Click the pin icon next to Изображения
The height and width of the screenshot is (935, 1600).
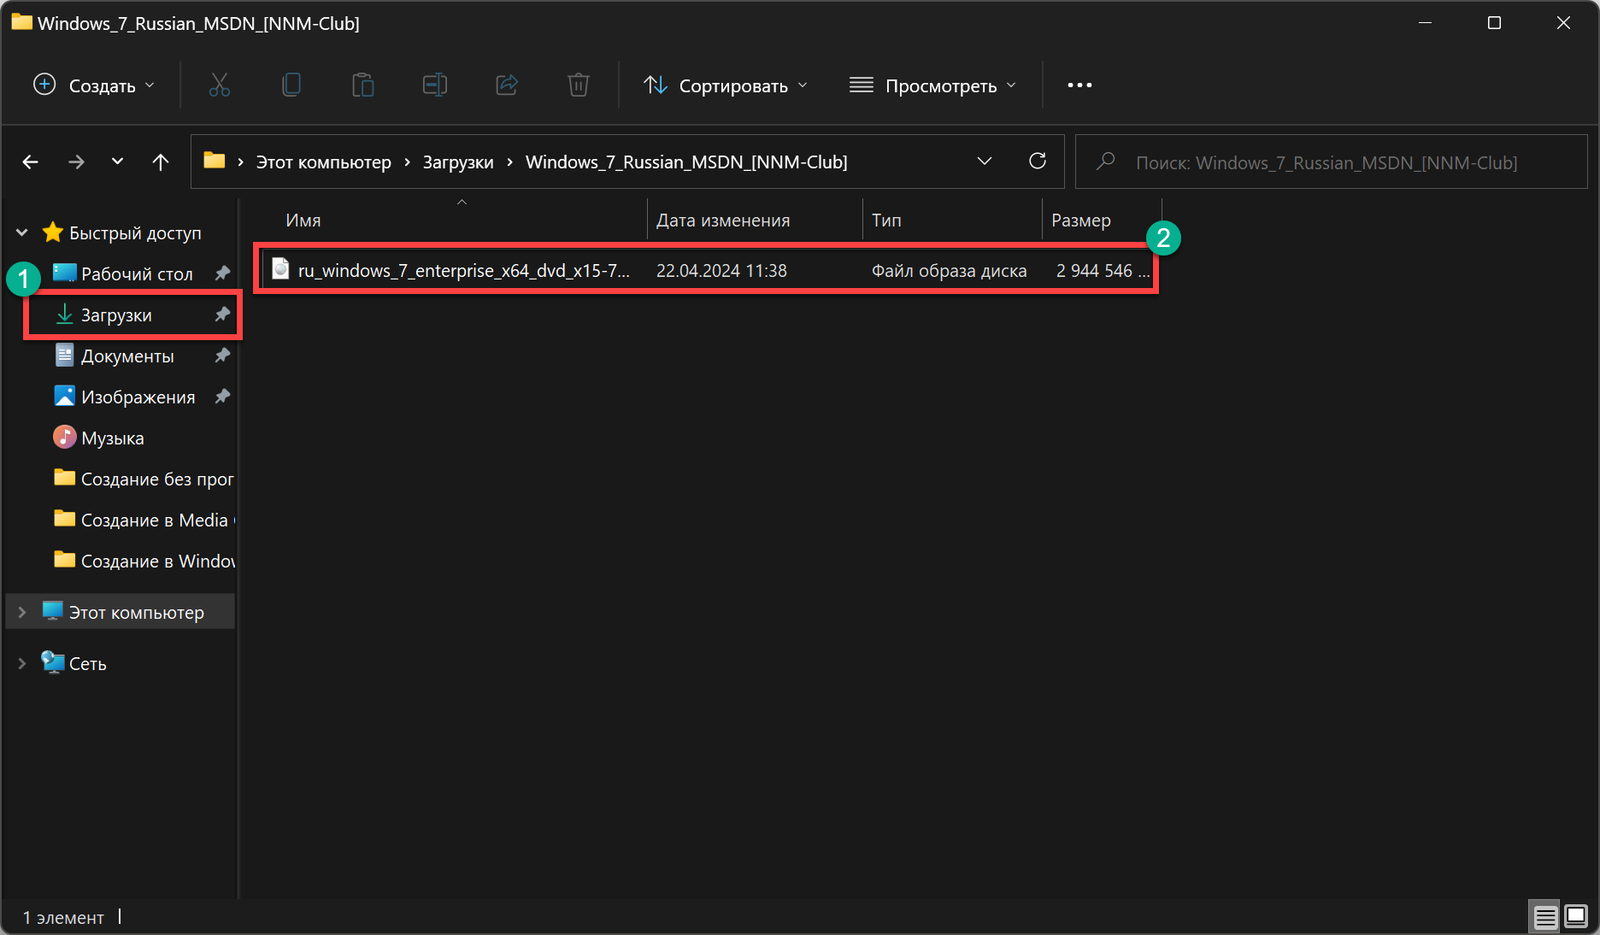pyautogui.click(x=222, y=396)
